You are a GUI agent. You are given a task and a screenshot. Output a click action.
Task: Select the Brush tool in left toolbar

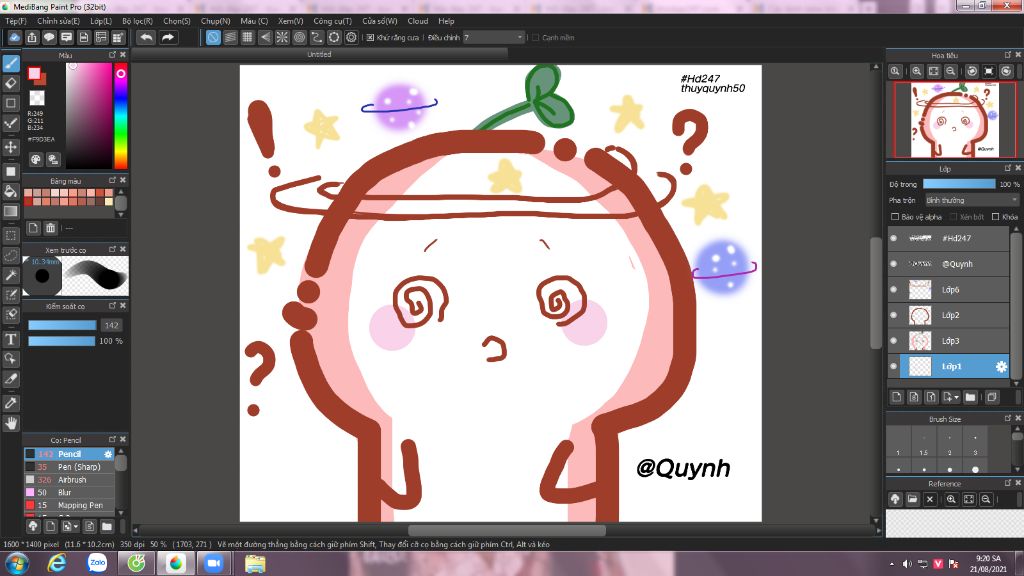[x=11, y=63]
